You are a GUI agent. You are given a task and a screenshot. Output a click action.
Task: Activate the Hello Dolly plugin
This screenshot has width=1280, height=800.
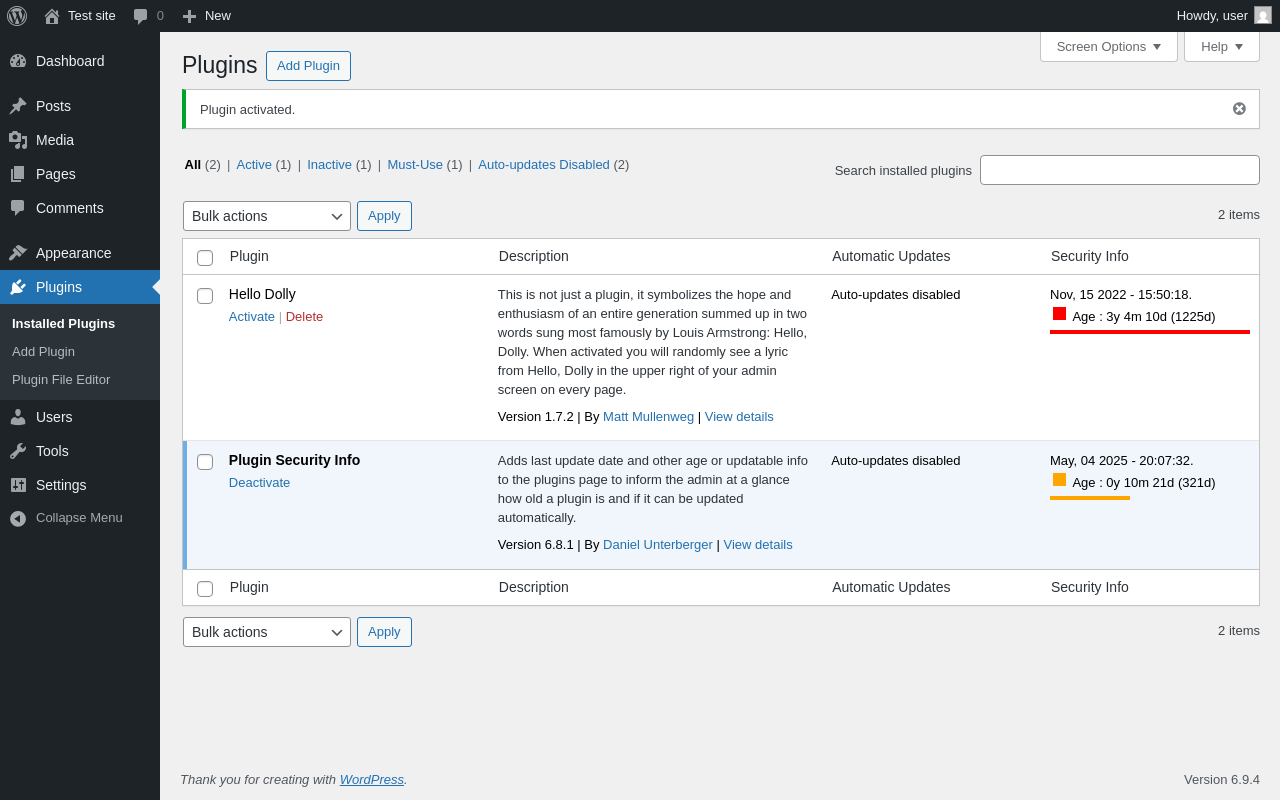click(252, 317)
